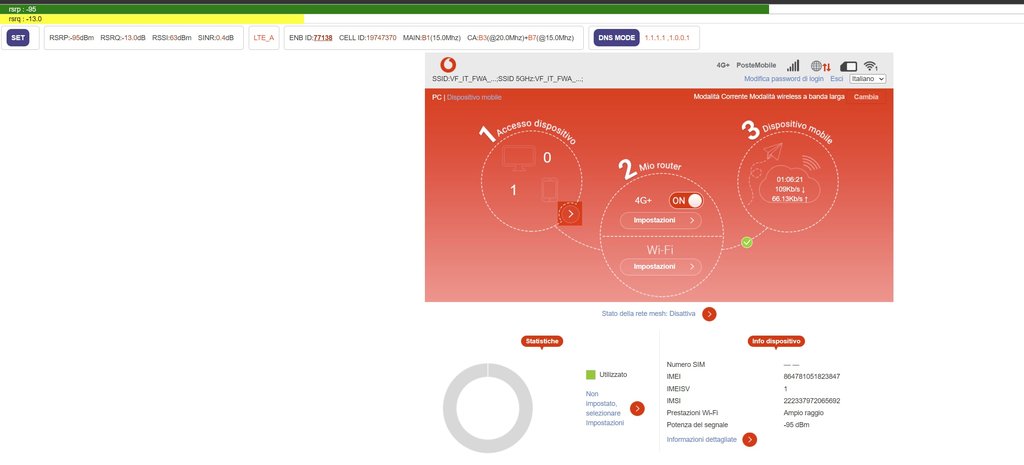
Task: Click the green rsrp signal bar
Action: pyautogui.click(x=385, y=9)
